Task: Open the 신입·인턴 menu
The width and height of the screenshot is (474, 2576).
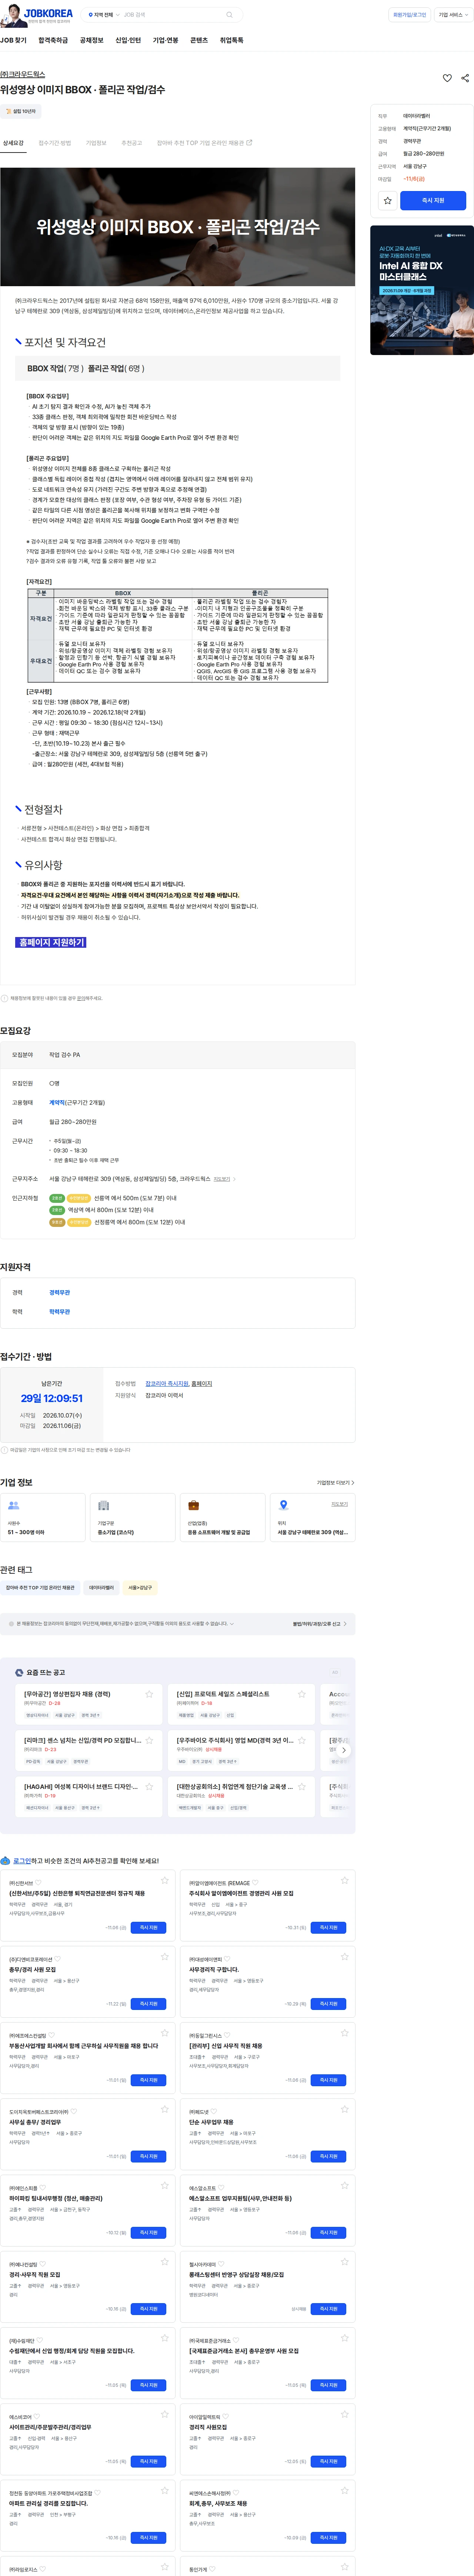Action: pyautogui.click(x=128, y=41)
